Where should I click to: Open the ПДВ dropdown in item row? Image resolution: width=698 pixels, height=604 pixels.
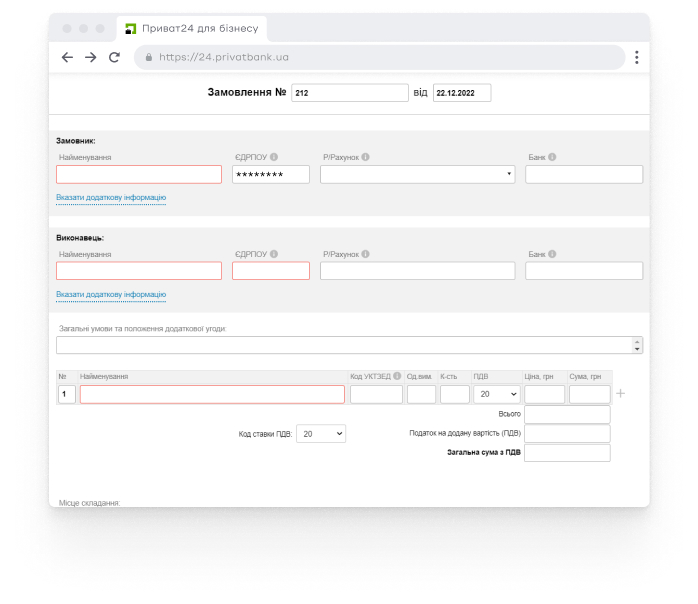click(x=496, y=394)
